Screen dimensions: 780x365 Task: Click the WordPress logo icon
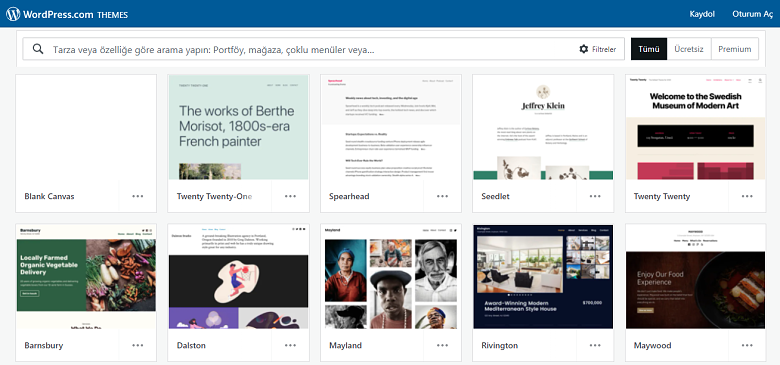(x=13, y=14)
